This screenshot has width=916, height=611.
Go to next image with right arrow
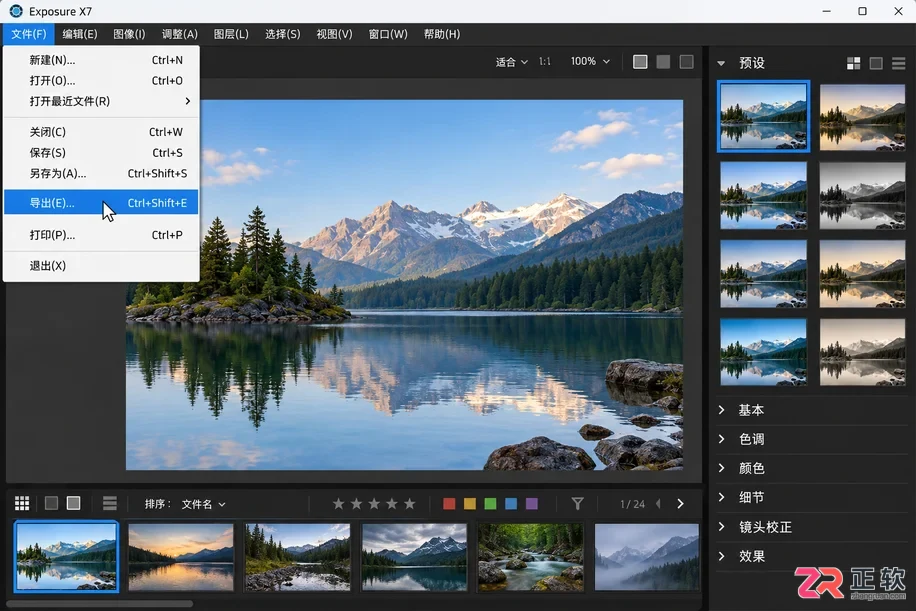pyautogui.click(x=680, y=504)
